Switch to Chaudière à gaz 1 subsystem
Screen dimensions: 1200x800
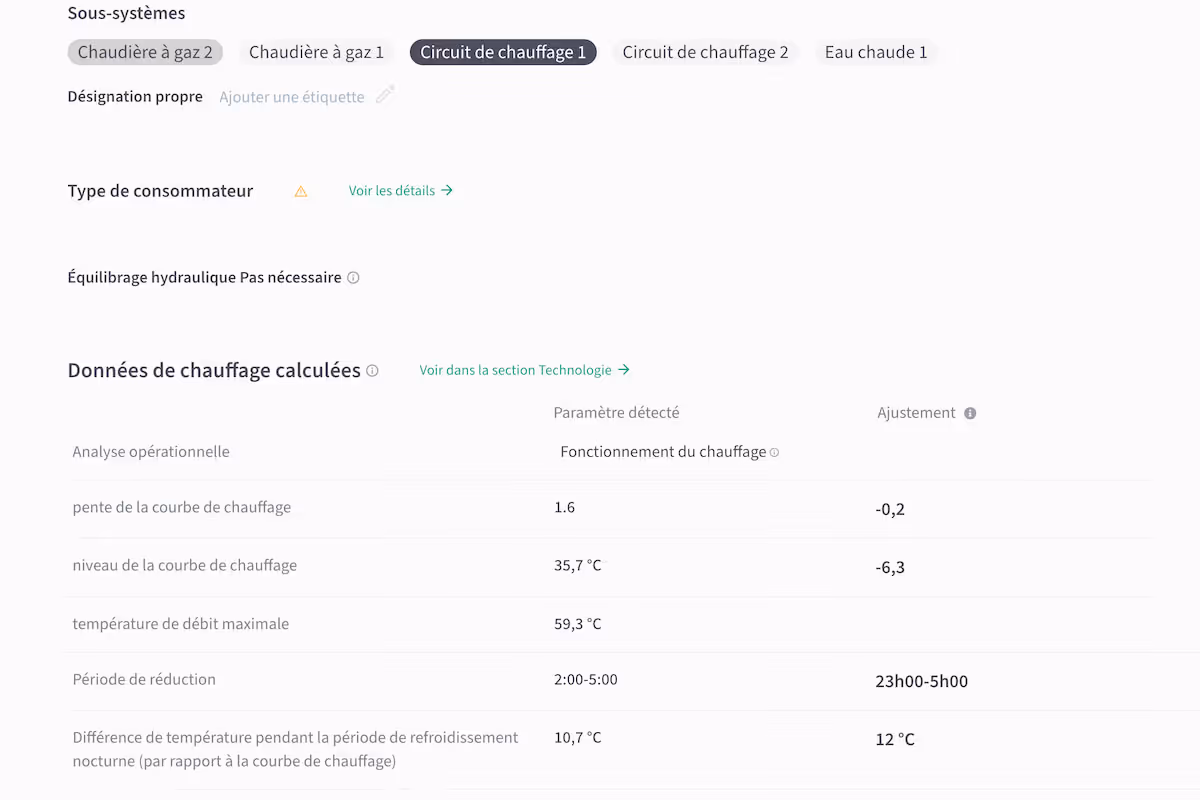(316, 52)
